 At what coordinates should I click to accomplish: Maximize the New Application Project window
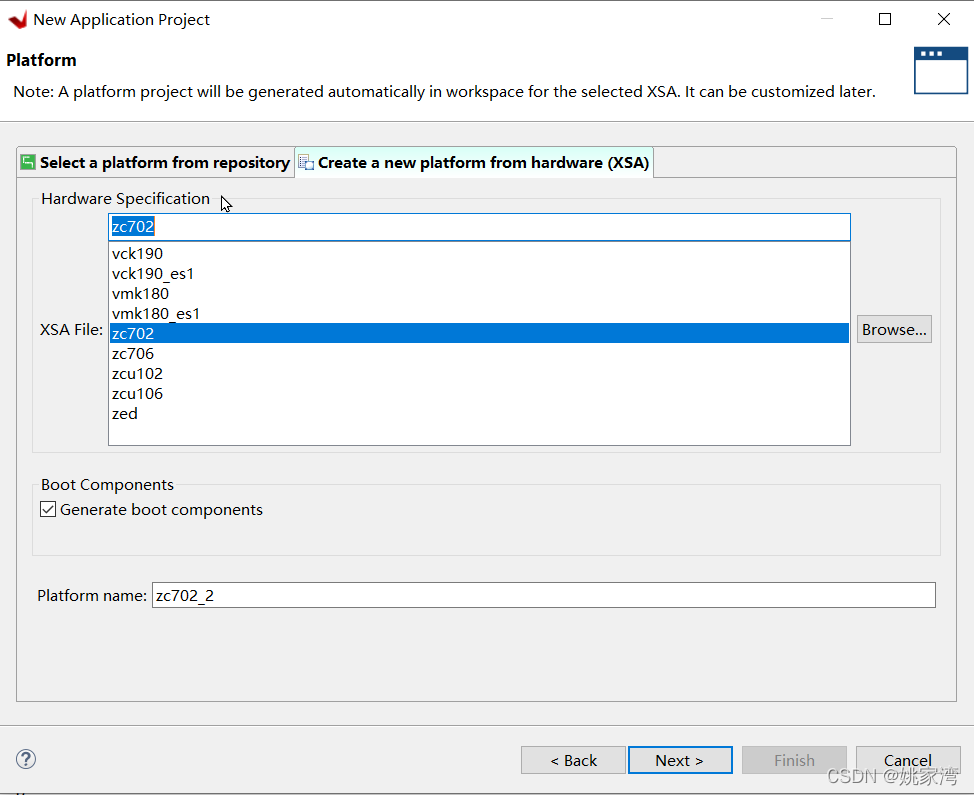pos(884,19)
